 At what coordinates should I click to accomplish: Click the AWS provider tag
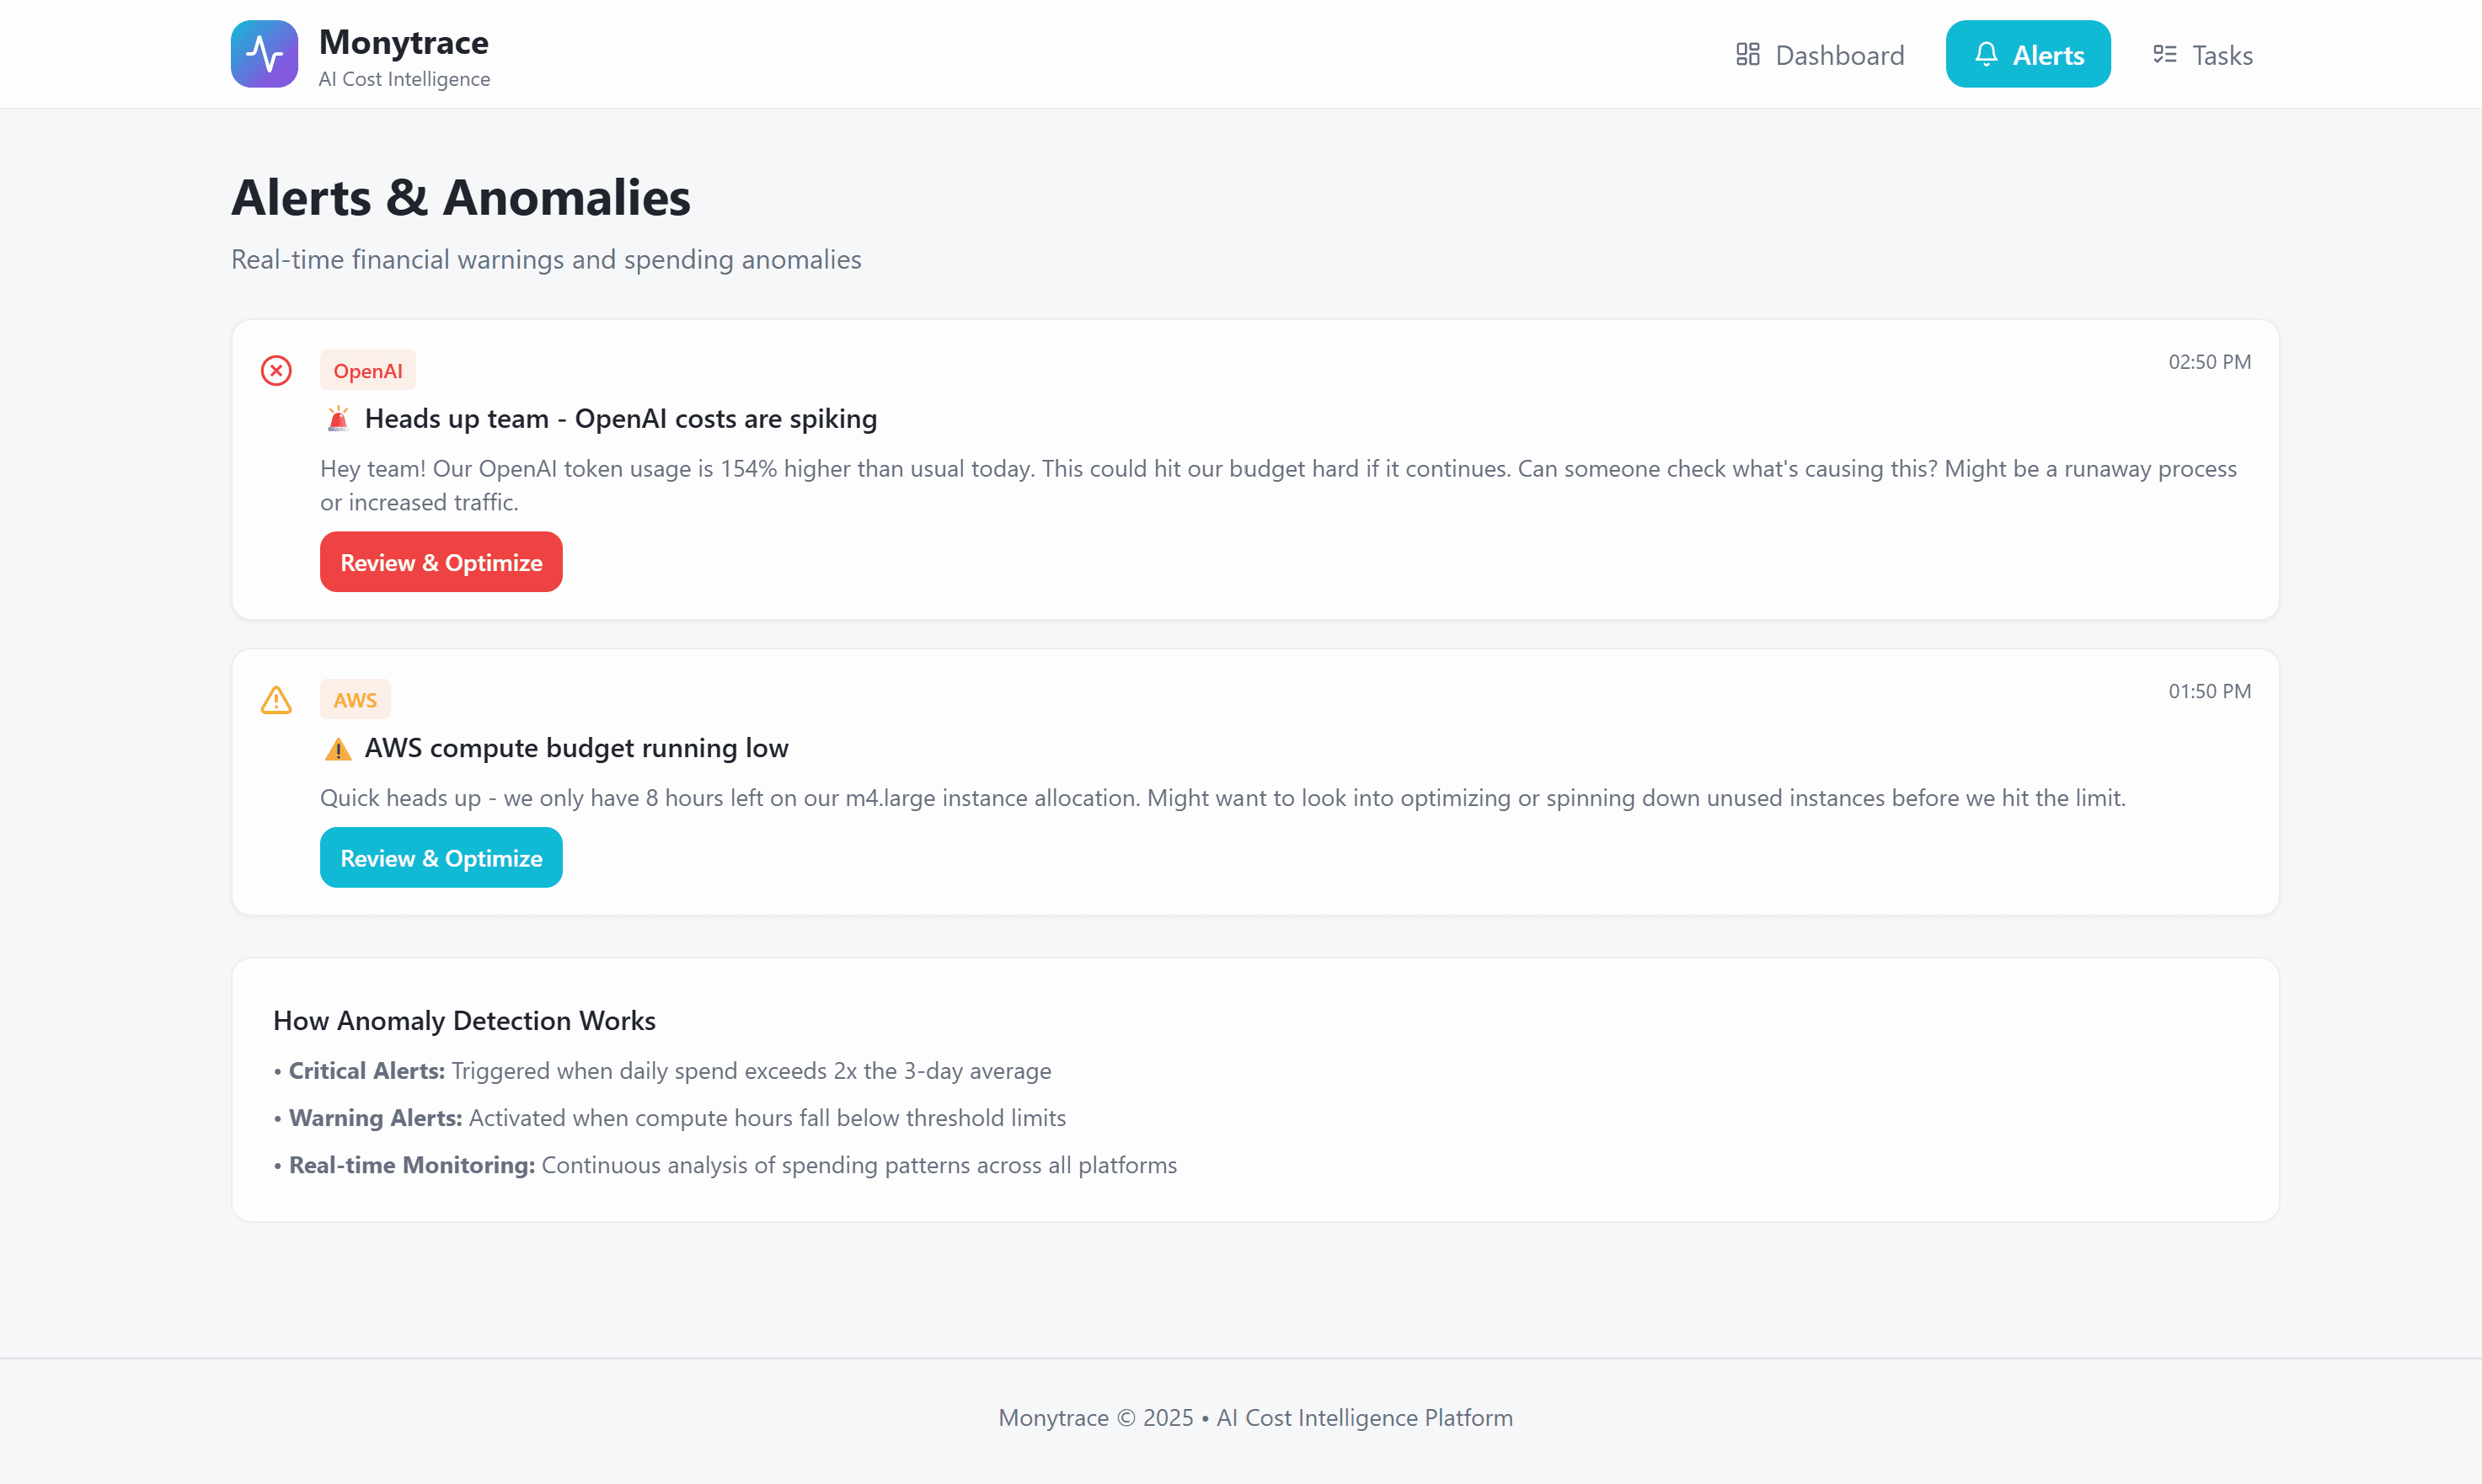click(x=355, y=700)
